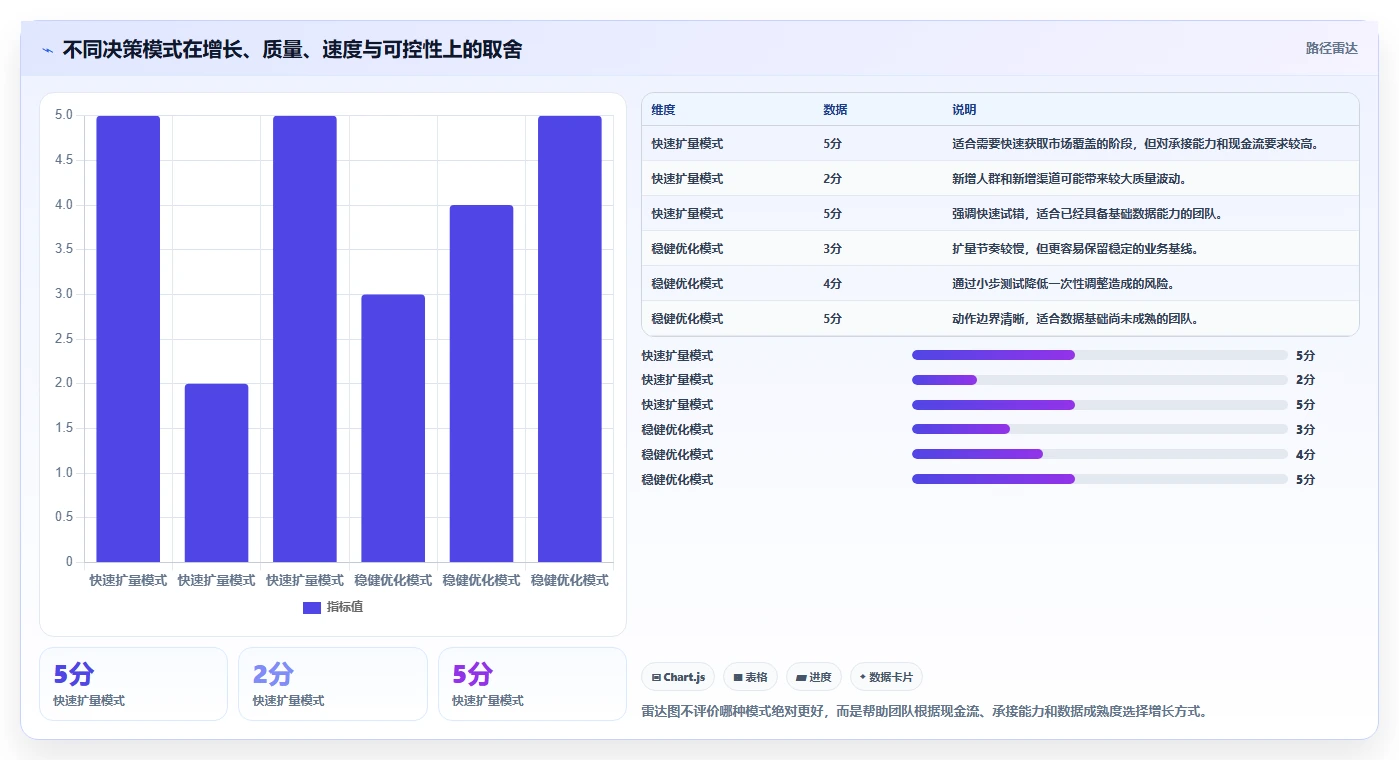The image size is (1399, 760).
Task: Click the footer note starting 雷达图不评价哪种模式
Action: click(924, 712)
